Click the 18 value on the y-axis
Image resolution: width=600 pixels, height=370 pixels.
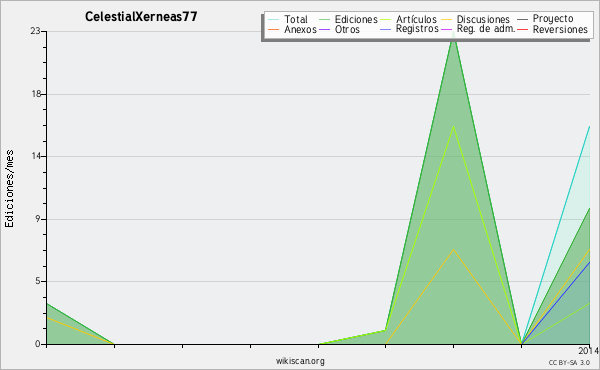(x=36, y=94)
